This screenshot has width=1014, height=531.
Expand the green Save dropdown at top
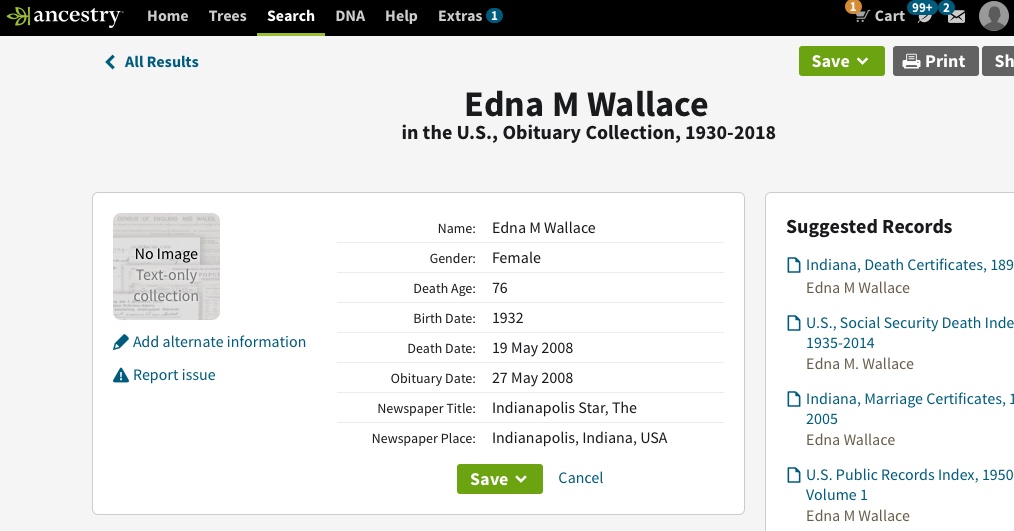(x=841, y=61)
